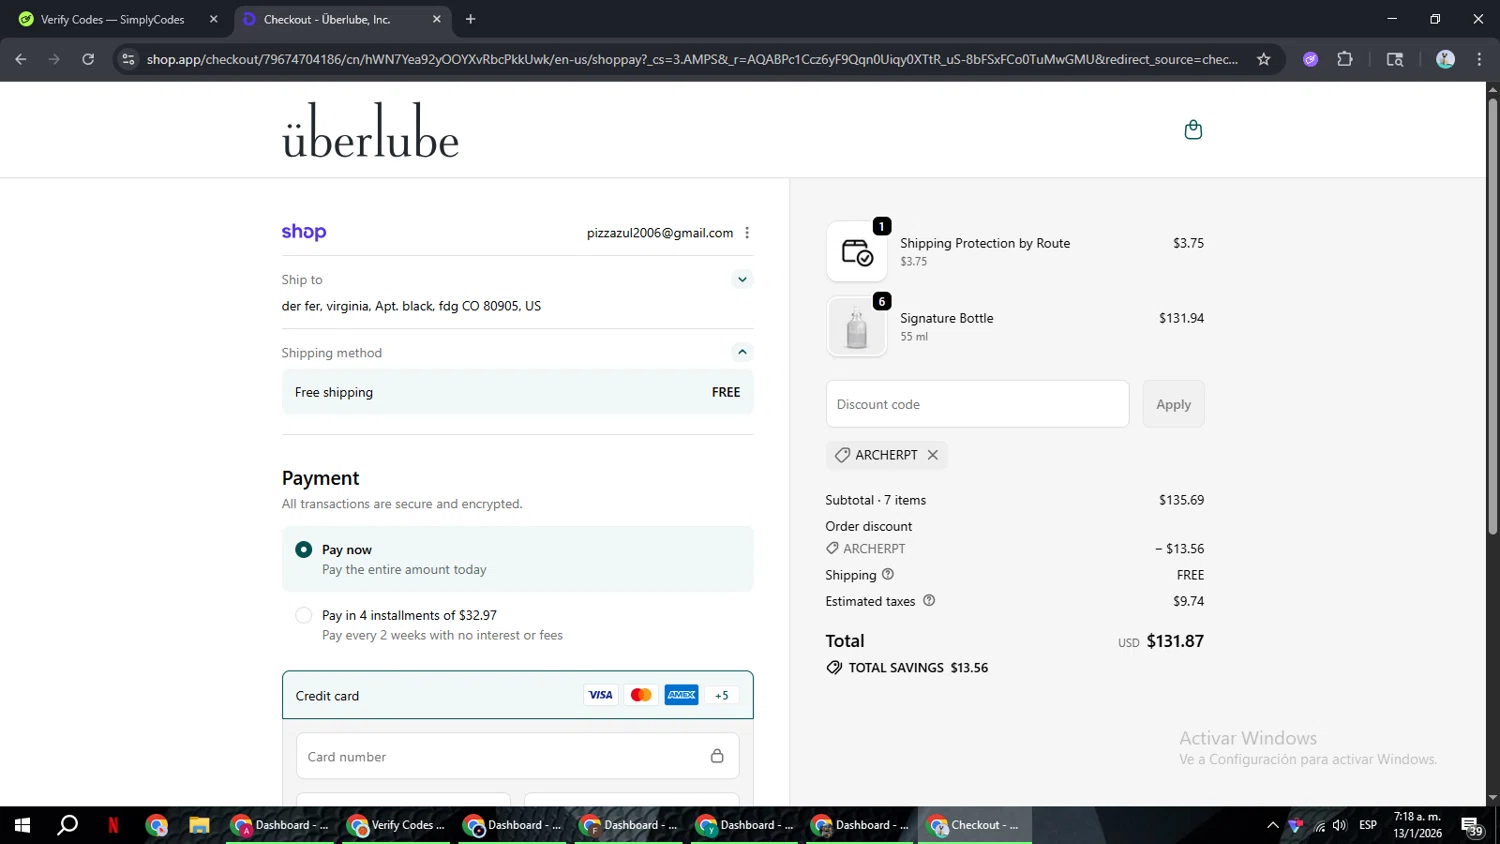Open the Shipping info help icon
Image resolution: width=1500 pixels, height=844 pixels.
point(888,574)
